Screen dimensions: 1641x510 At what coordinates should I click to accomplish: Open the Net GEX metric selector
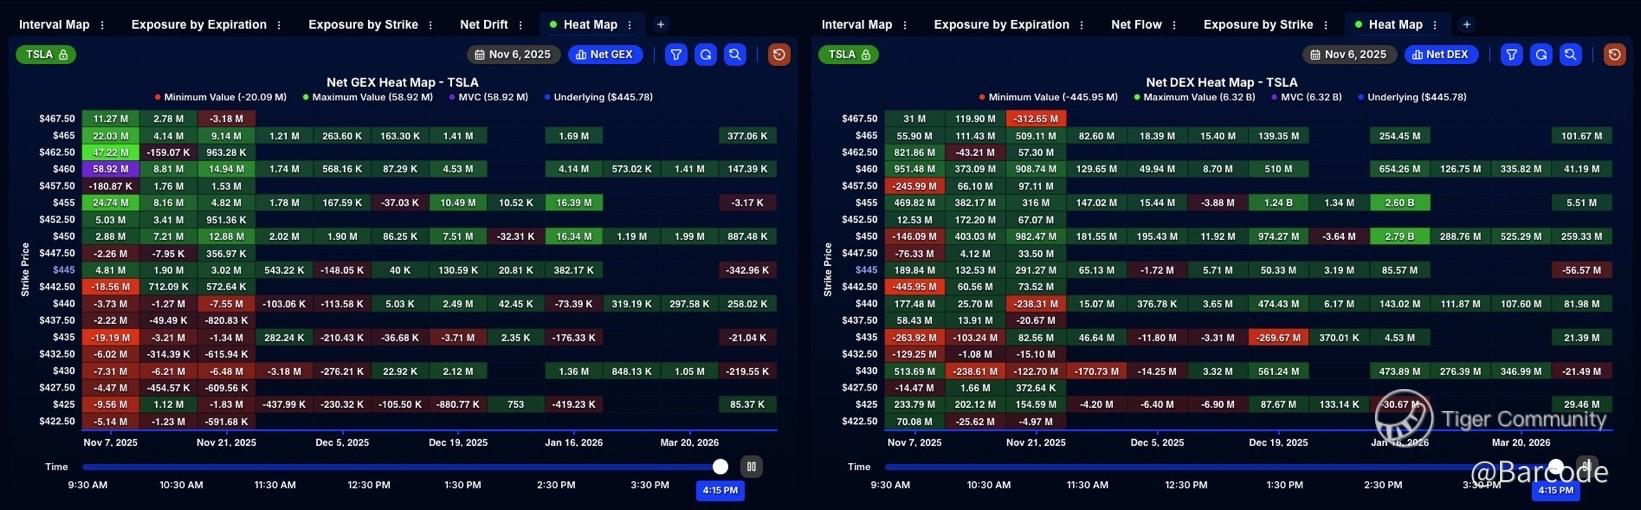[x=605, y=55]
